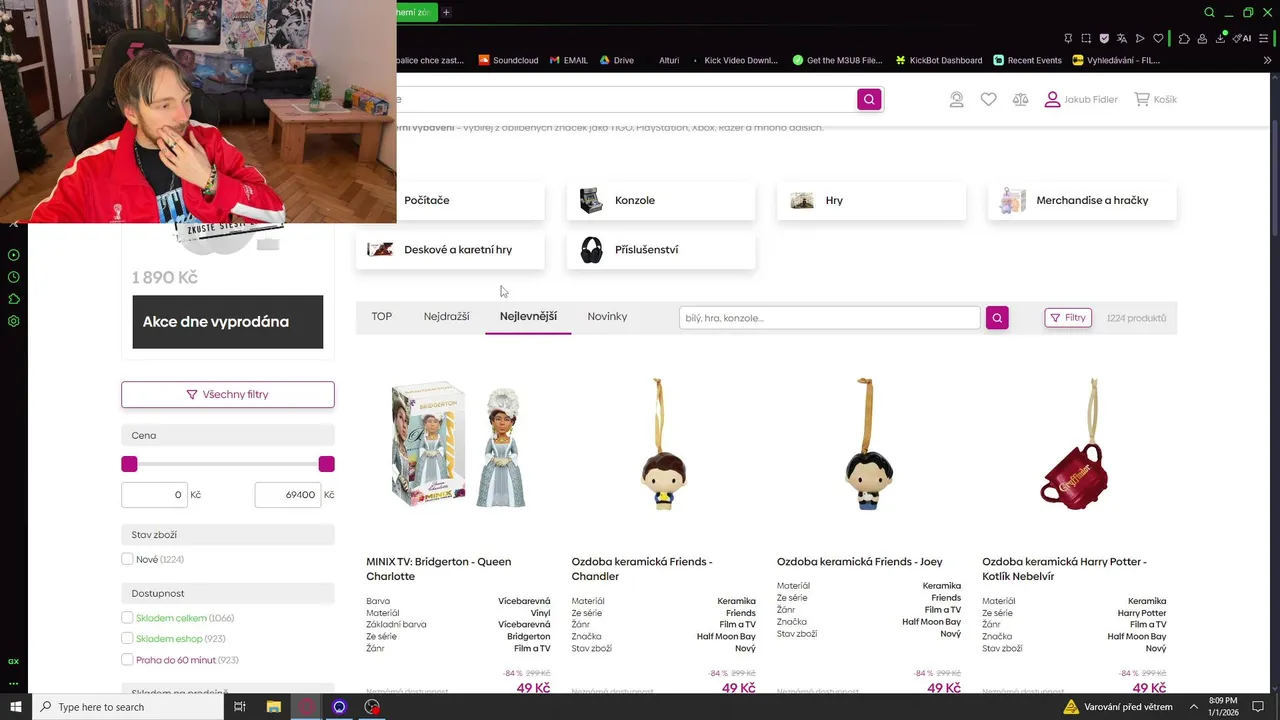The height and width of the screenshot is (720, 1280).
Task: Open sidebar history clock icon
Action: pyautogui.click(x=14, y=277)
